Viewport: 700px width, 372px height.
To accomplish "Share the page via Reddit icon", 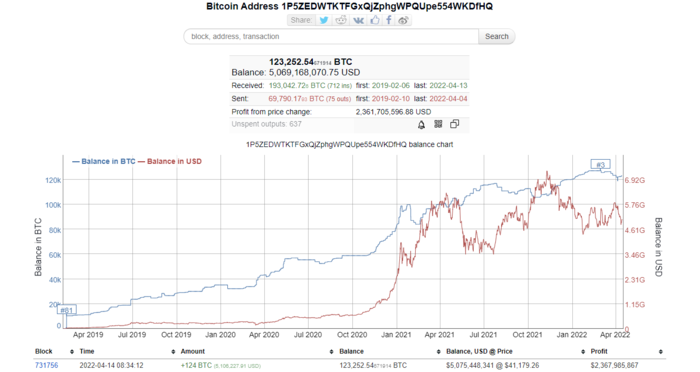I will point(341,20).
